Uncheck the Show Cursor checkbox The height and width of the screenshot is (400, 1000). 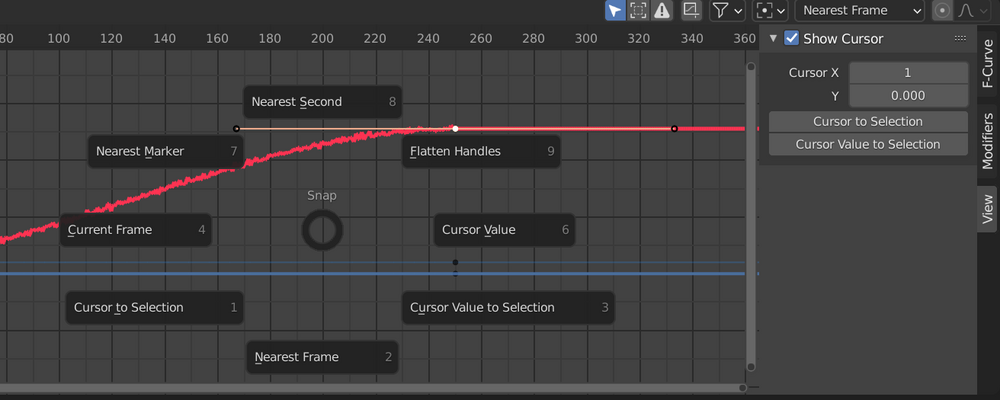(792, 38)
